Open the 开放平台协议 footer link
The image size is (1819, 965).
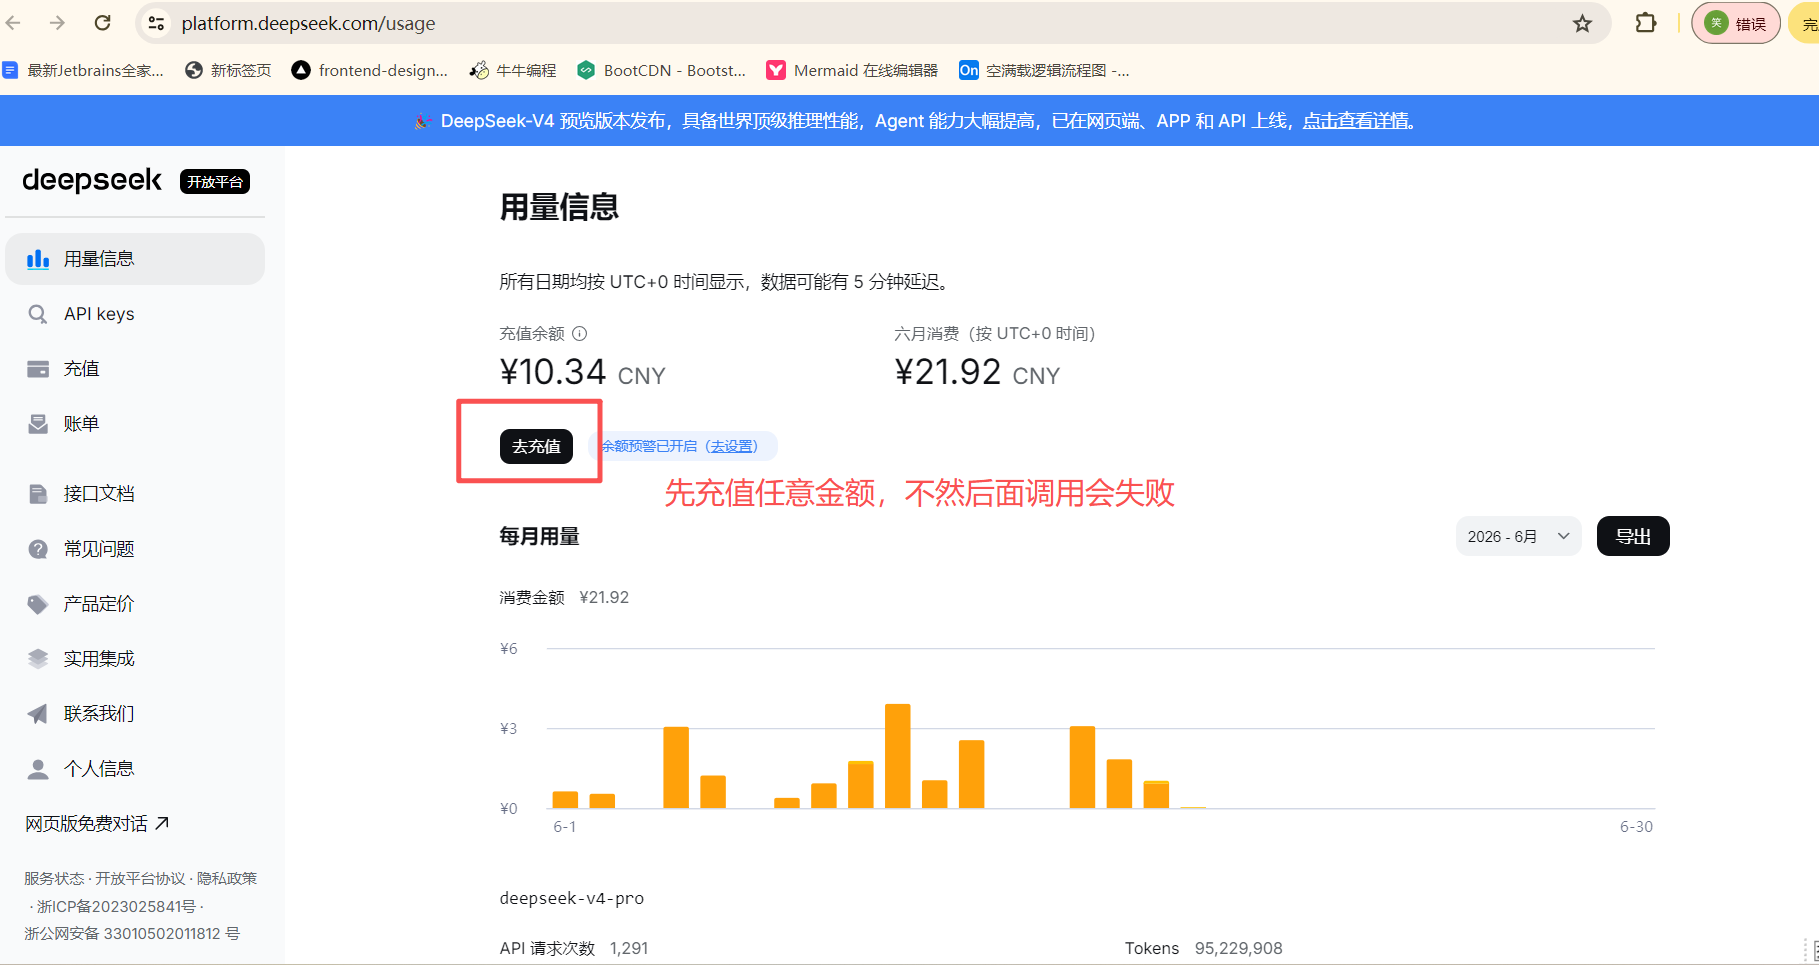[140, 878]
